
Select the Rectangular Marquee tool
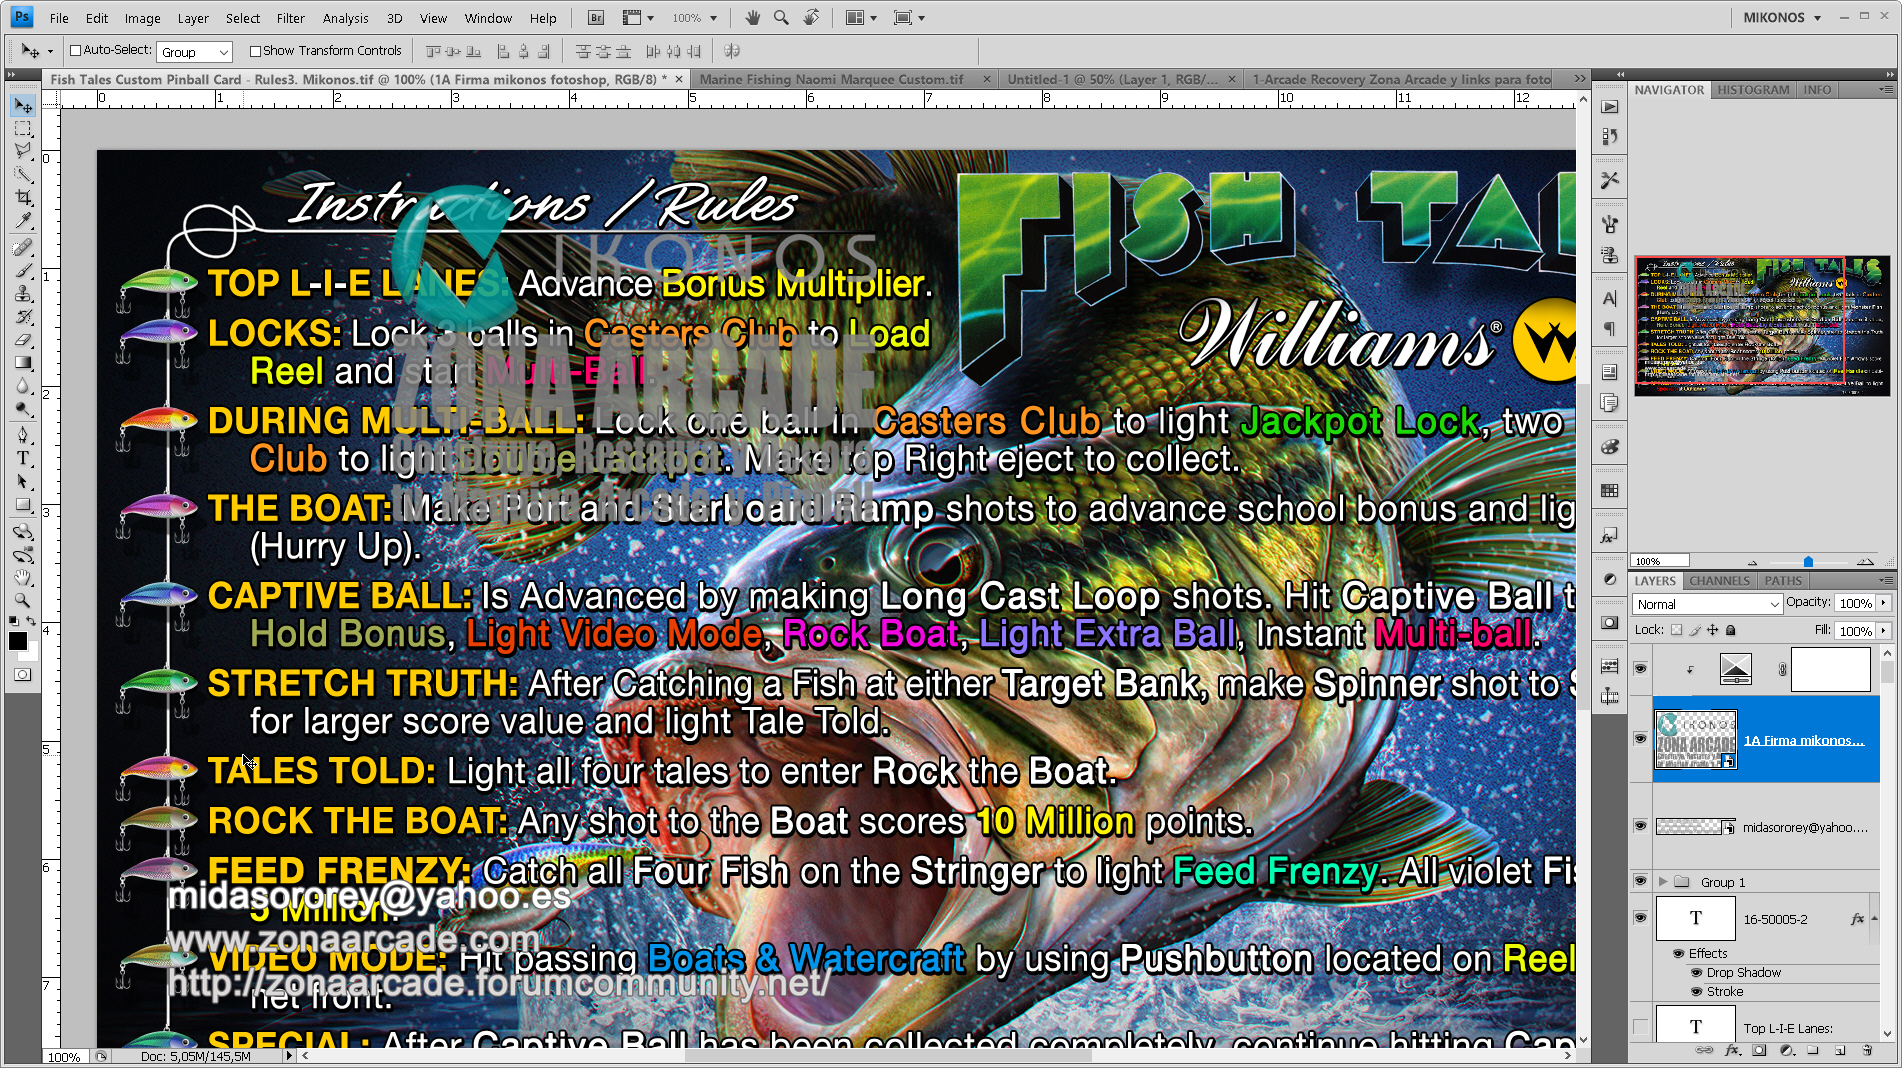coord(23,129)
